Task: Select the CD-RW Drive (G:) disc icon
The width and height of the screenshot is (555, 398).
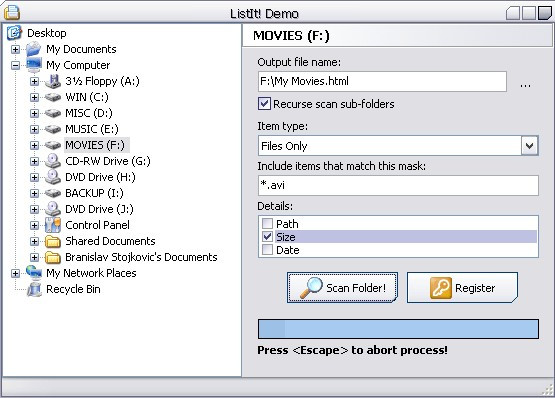Action: pos(53,161)
